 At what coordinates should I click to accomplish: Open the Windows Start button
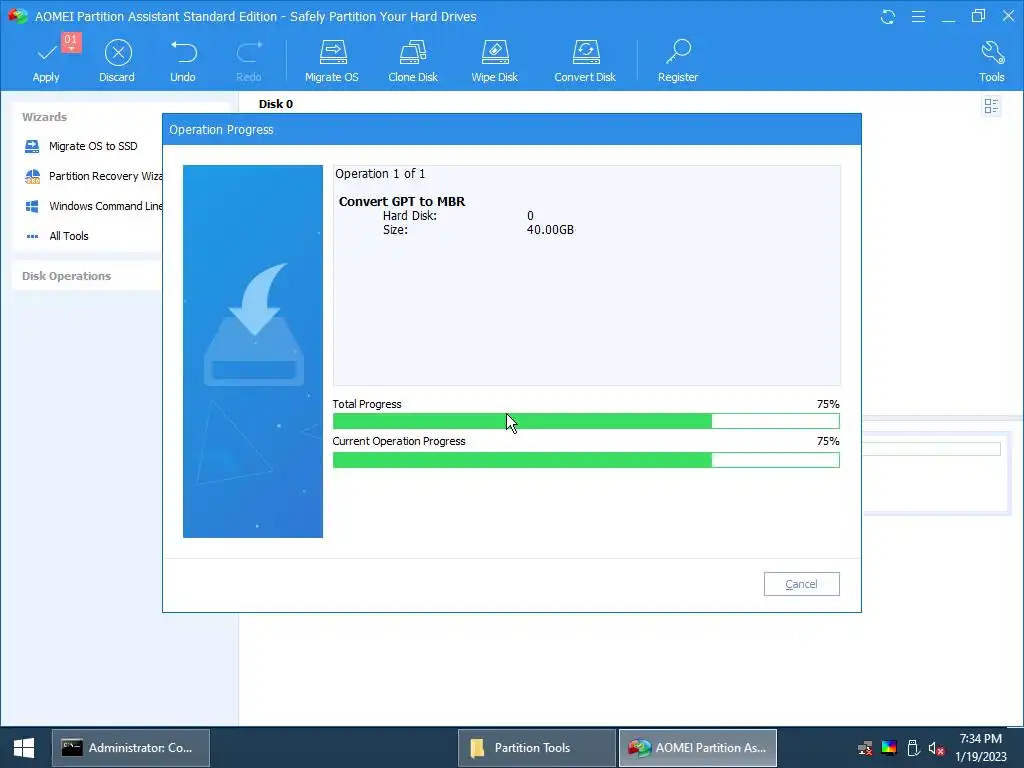(24, 748)
